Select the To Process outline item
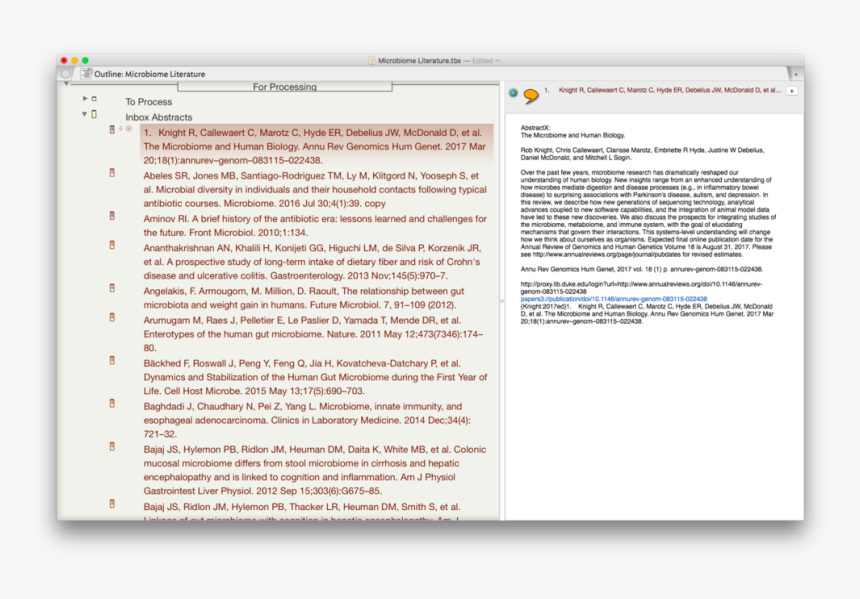 point(149,102)
